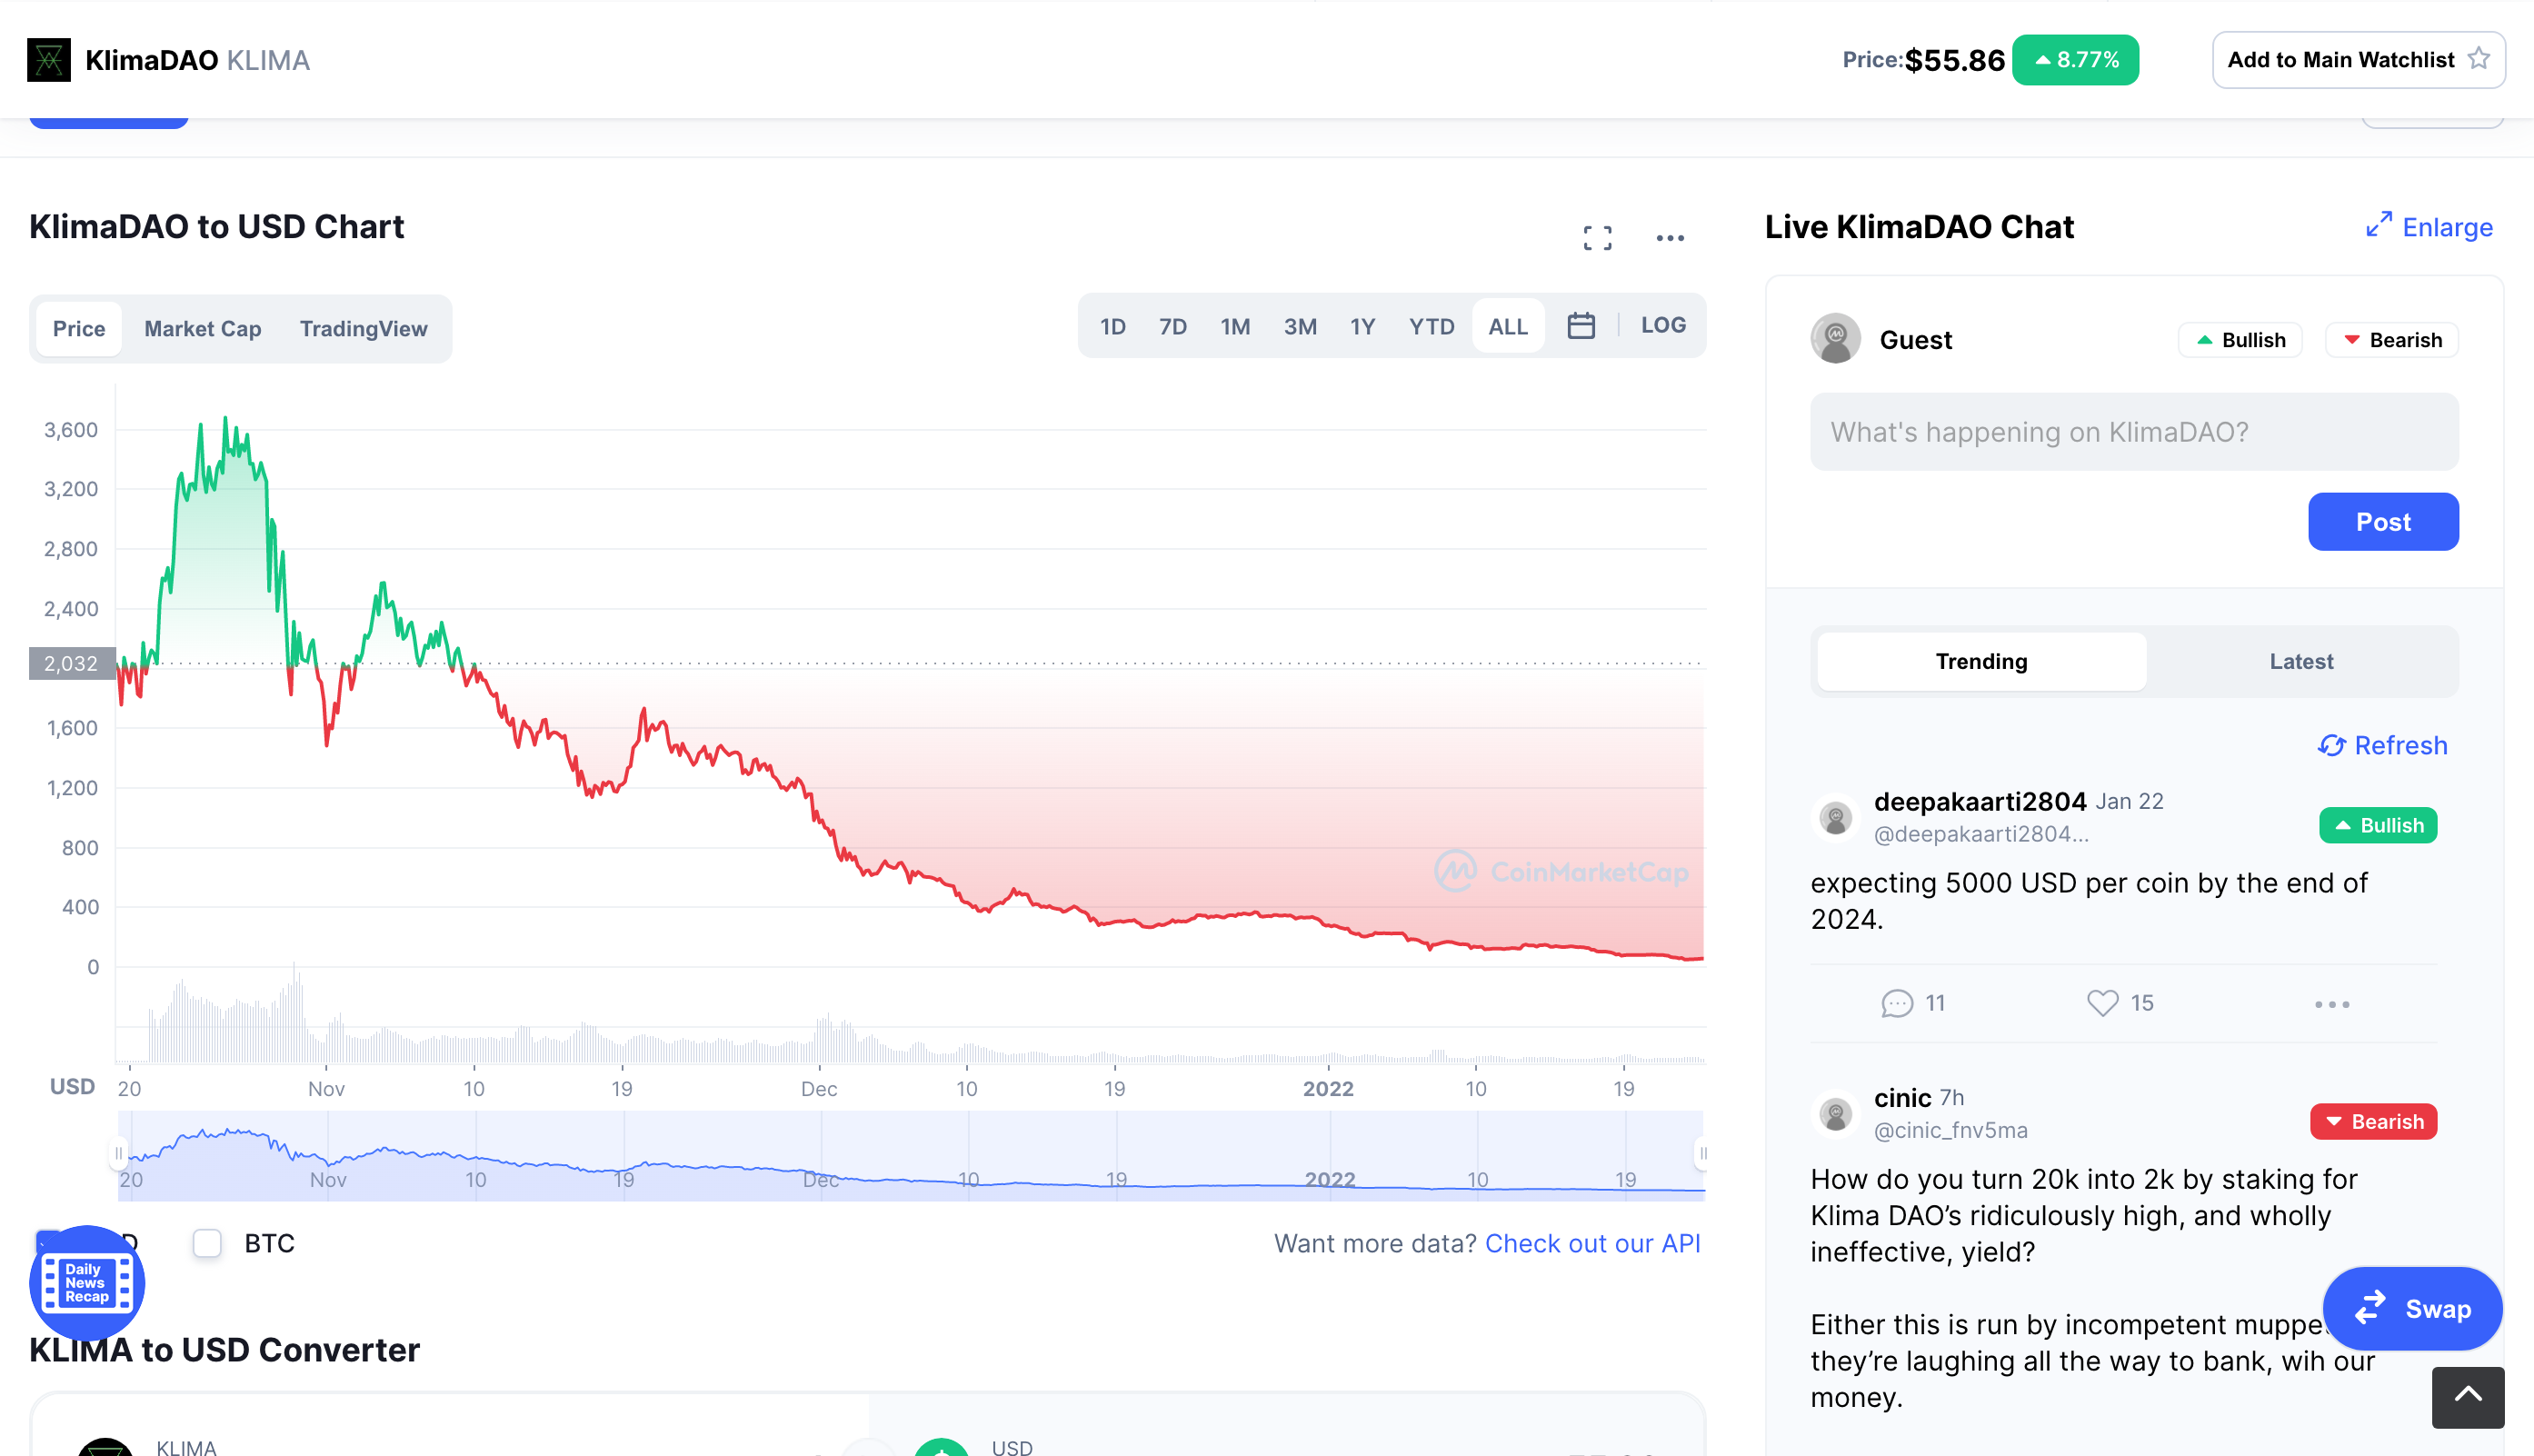Select Bearish sentiment for your post
The image size is (2534, 1456).
(2392, 340)
